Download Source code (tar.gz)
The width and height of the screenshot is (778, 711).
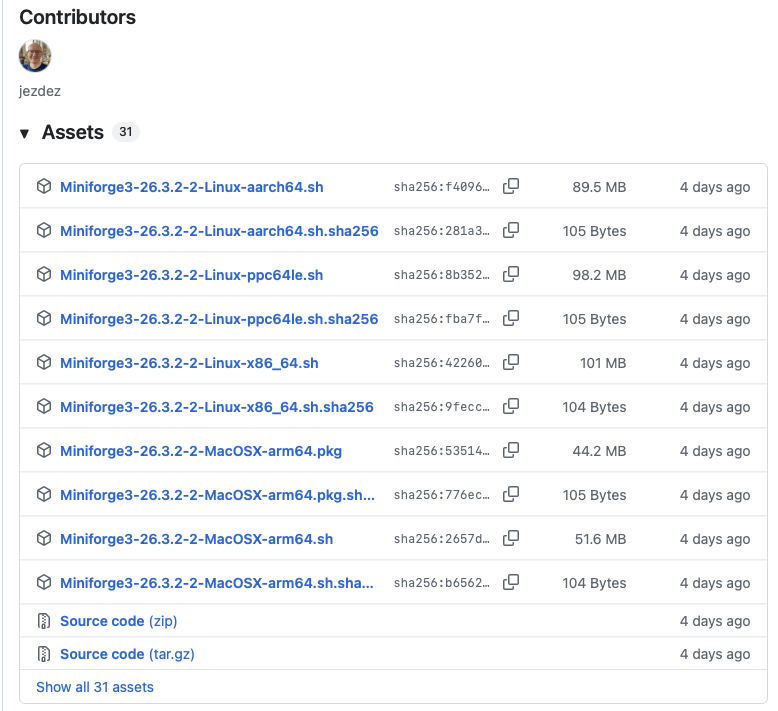pos(127,654)
